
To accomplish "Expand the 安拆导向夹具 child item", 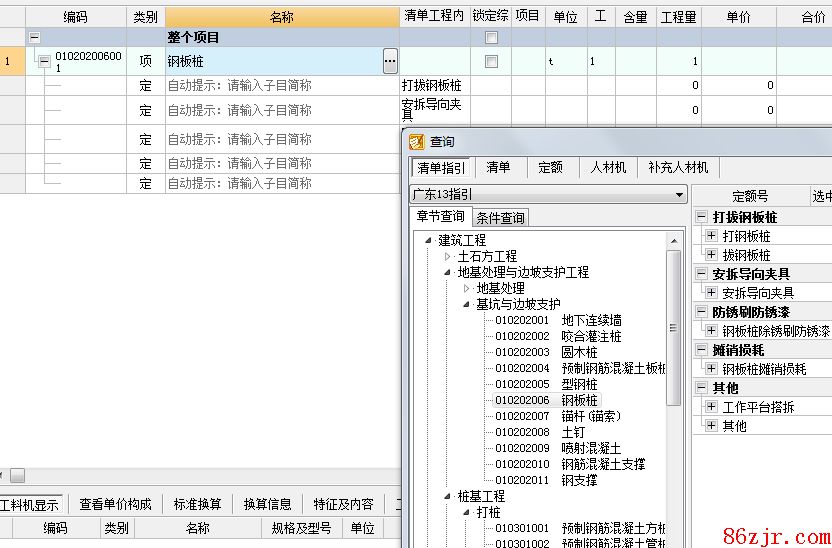I will pyautogui.click(x=711, y=293).
